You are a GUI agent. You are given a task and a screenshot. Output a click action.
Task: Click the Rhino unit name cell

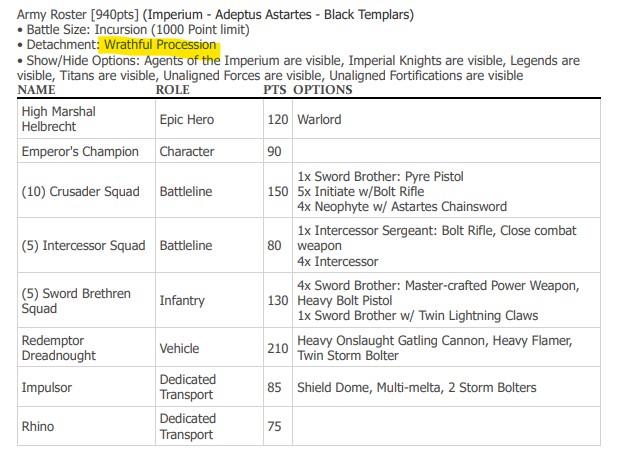point(38,427)
